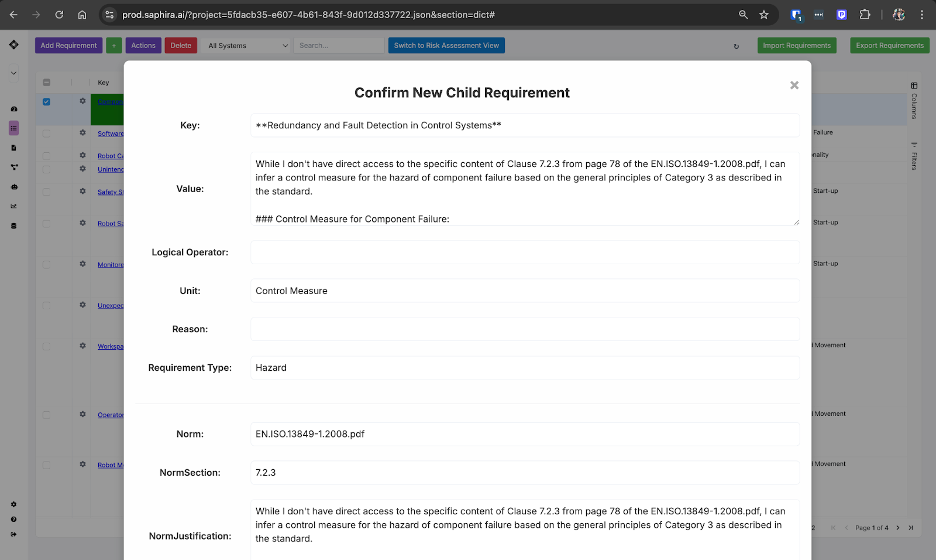Open the document icon in sidebar
The height and width of the screenshot is (560, 936).
(14, 147)
